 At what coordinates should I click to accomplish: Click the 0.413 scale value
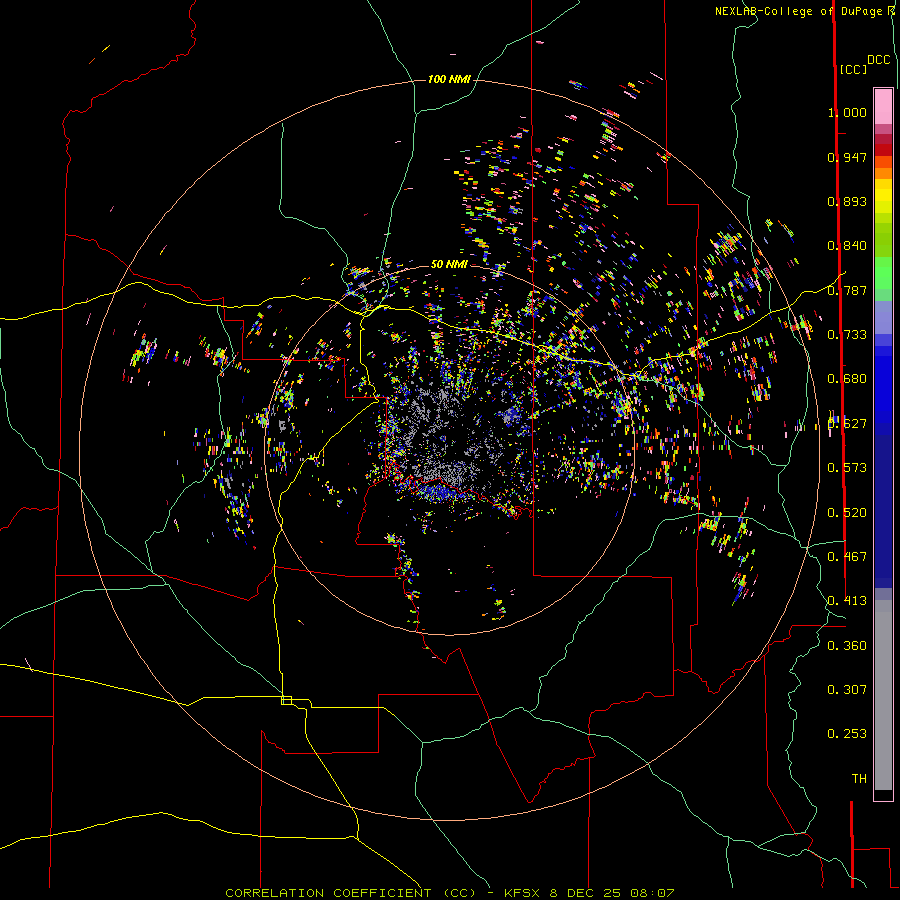coord(847,601)
